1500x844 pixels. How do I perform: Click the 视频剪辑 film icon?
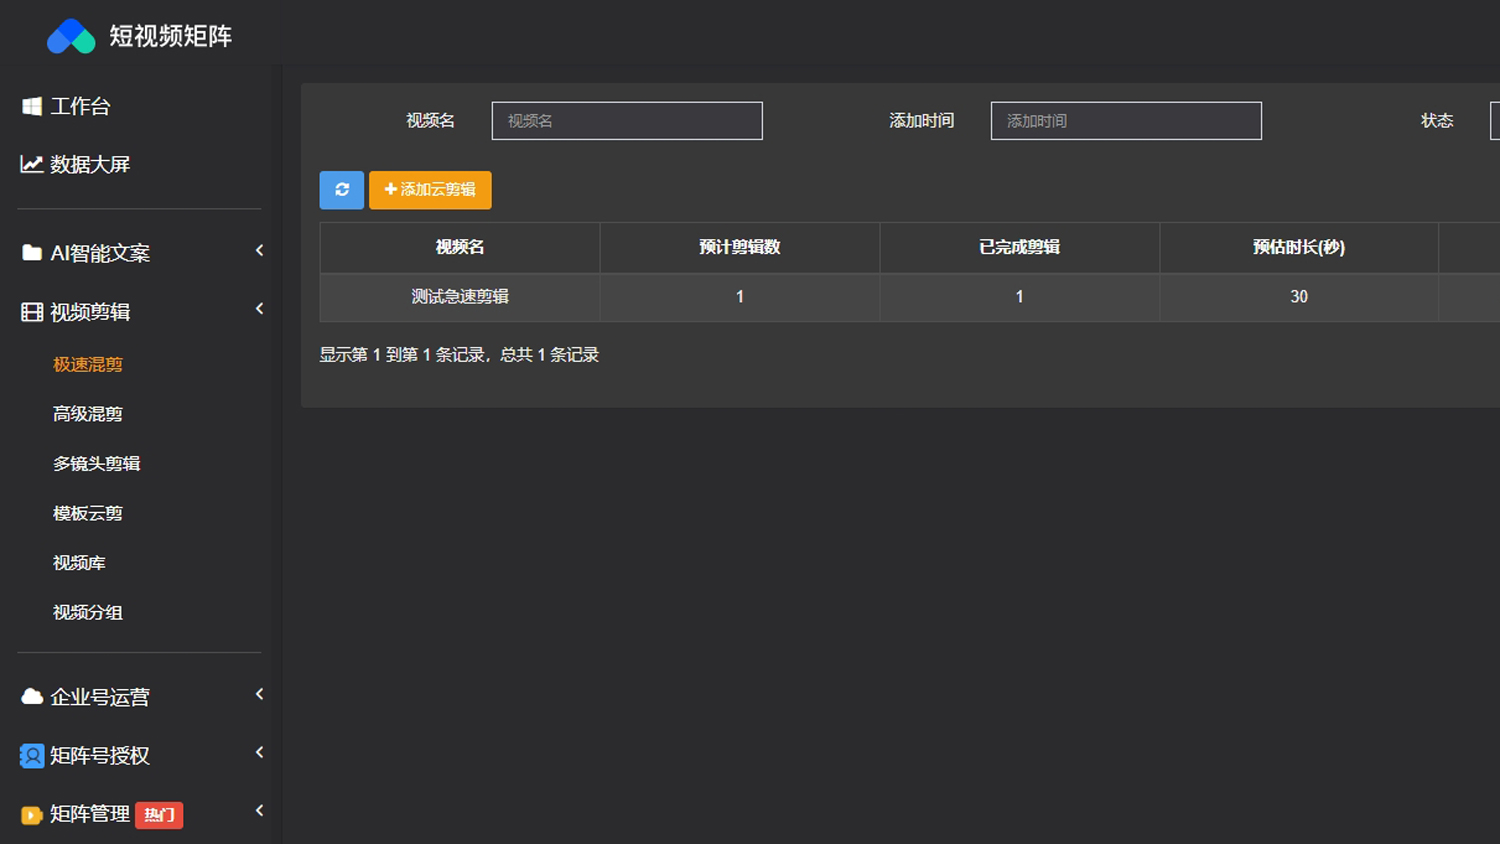tap(32, 312)
